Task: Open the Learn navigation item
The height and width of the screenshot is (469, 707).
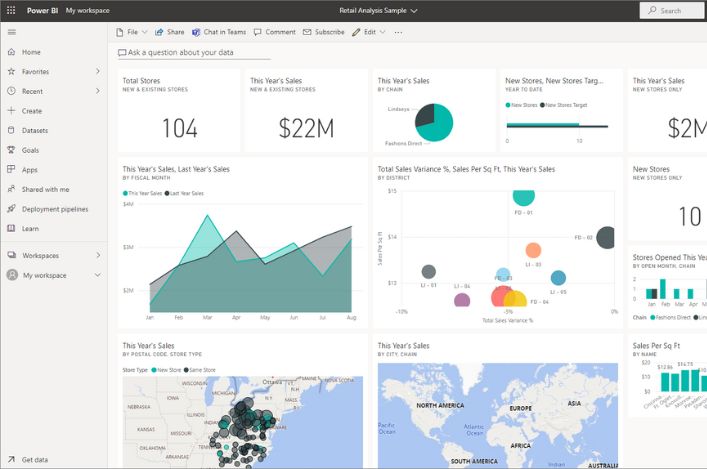Action: [54, 229]
